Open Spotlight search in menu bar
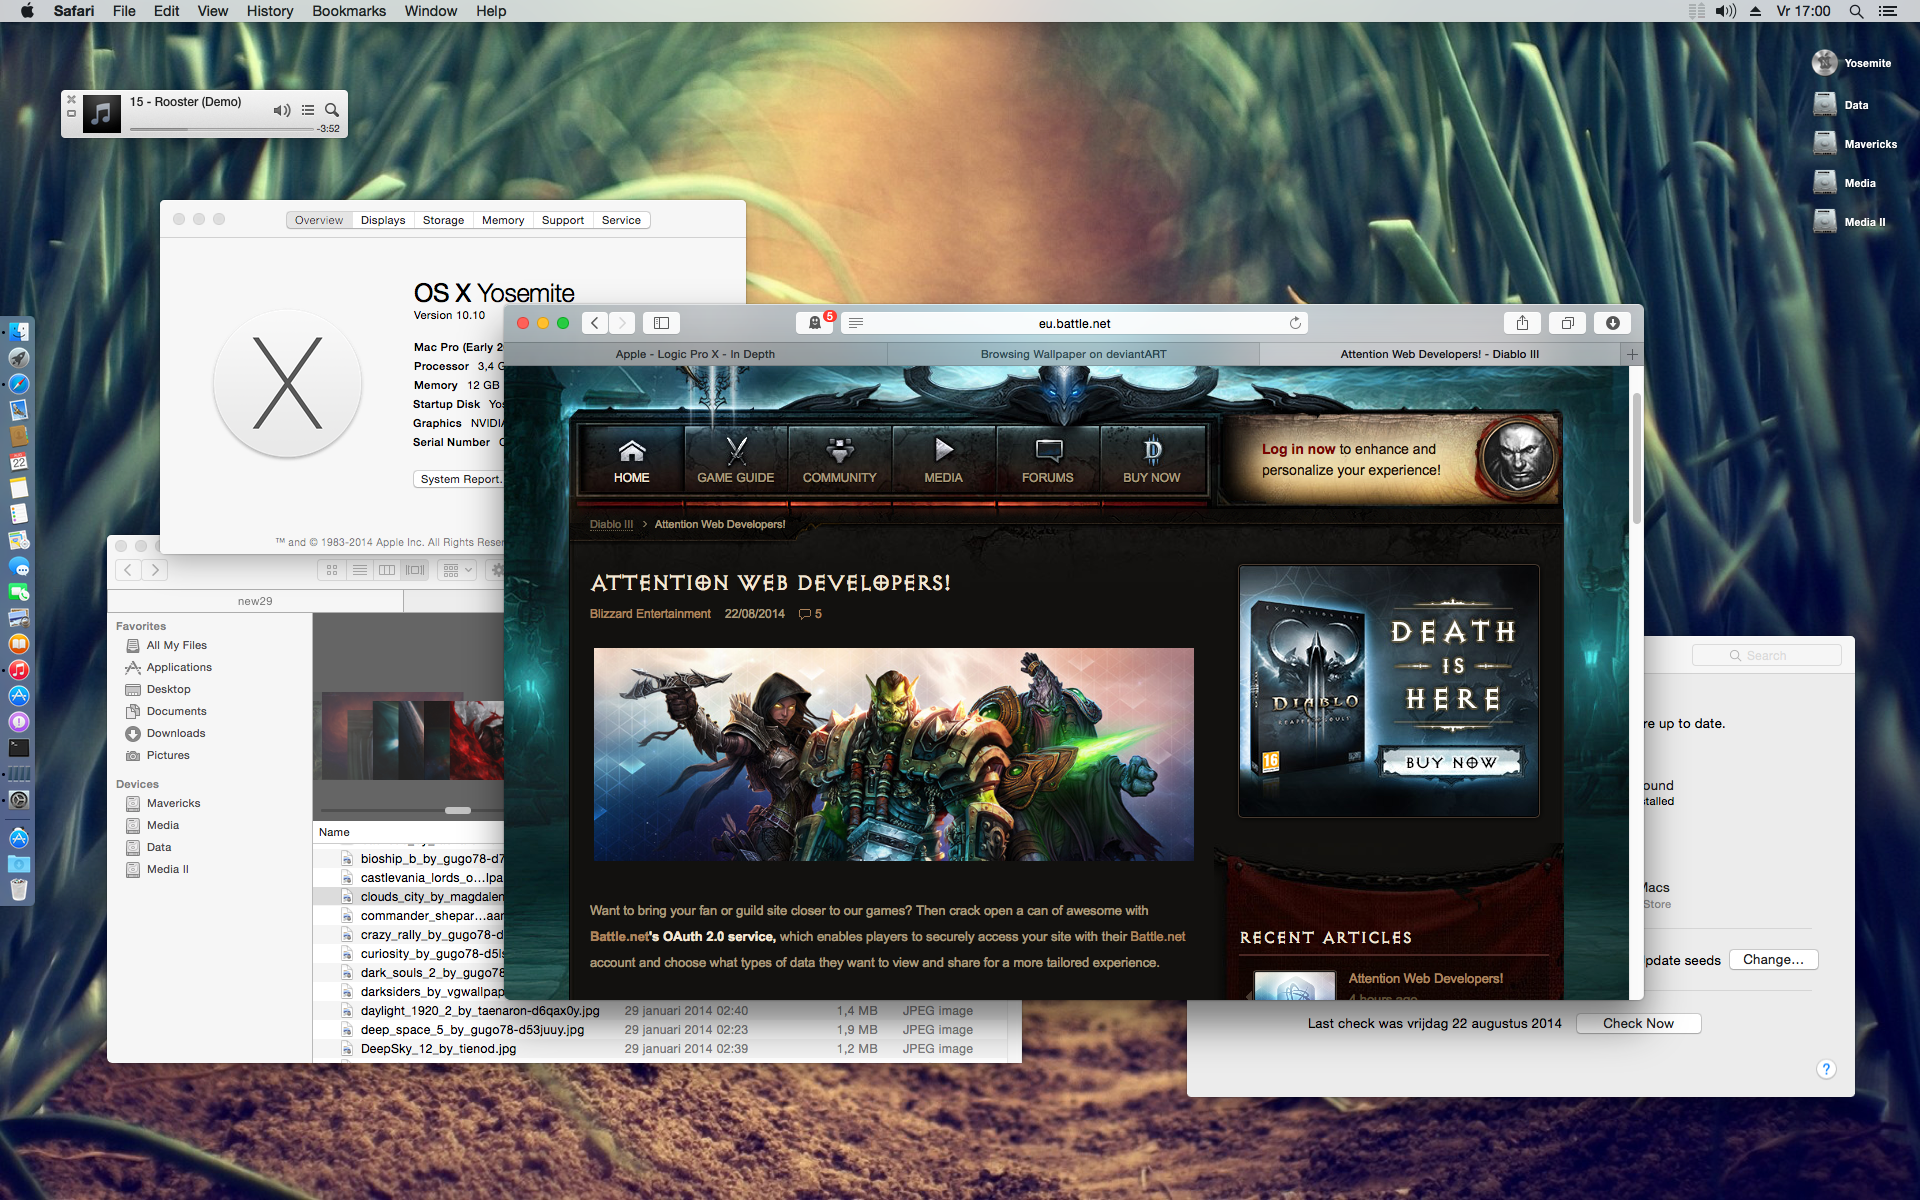Image resolution: width=1920 pixels, height=1200 pixels. [x=1856, y=11]
